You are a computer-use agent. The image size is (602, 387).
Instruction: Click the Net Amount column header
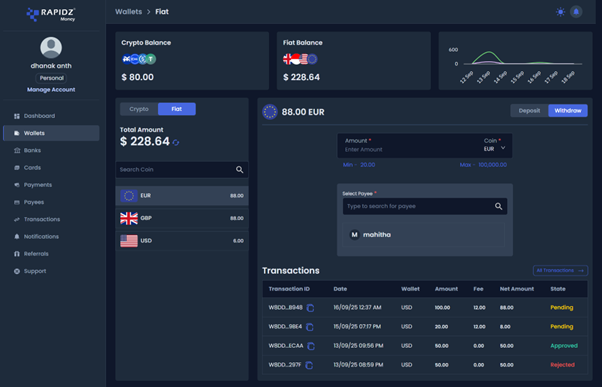pyautogui.click(x=517, y=289)
